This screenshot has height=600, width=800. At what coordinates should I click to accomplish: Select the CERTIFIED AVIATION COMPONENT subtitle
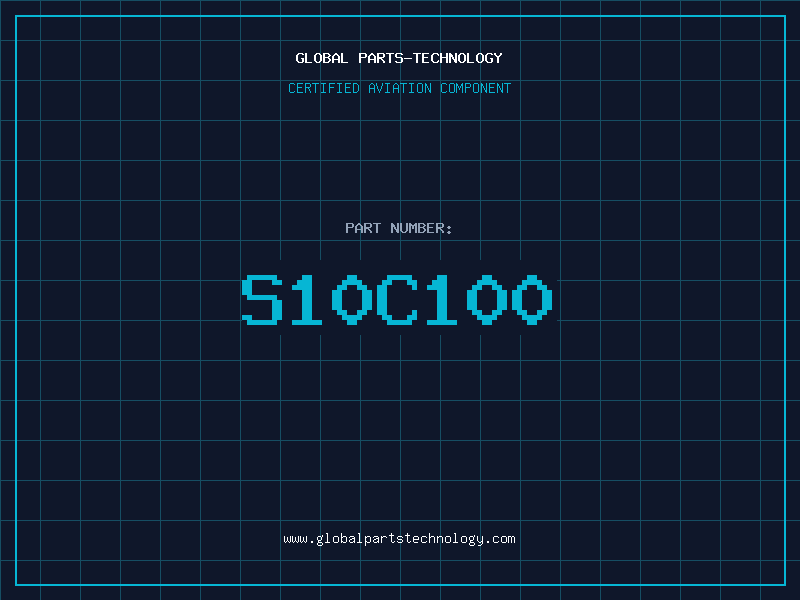click(399, 88)
